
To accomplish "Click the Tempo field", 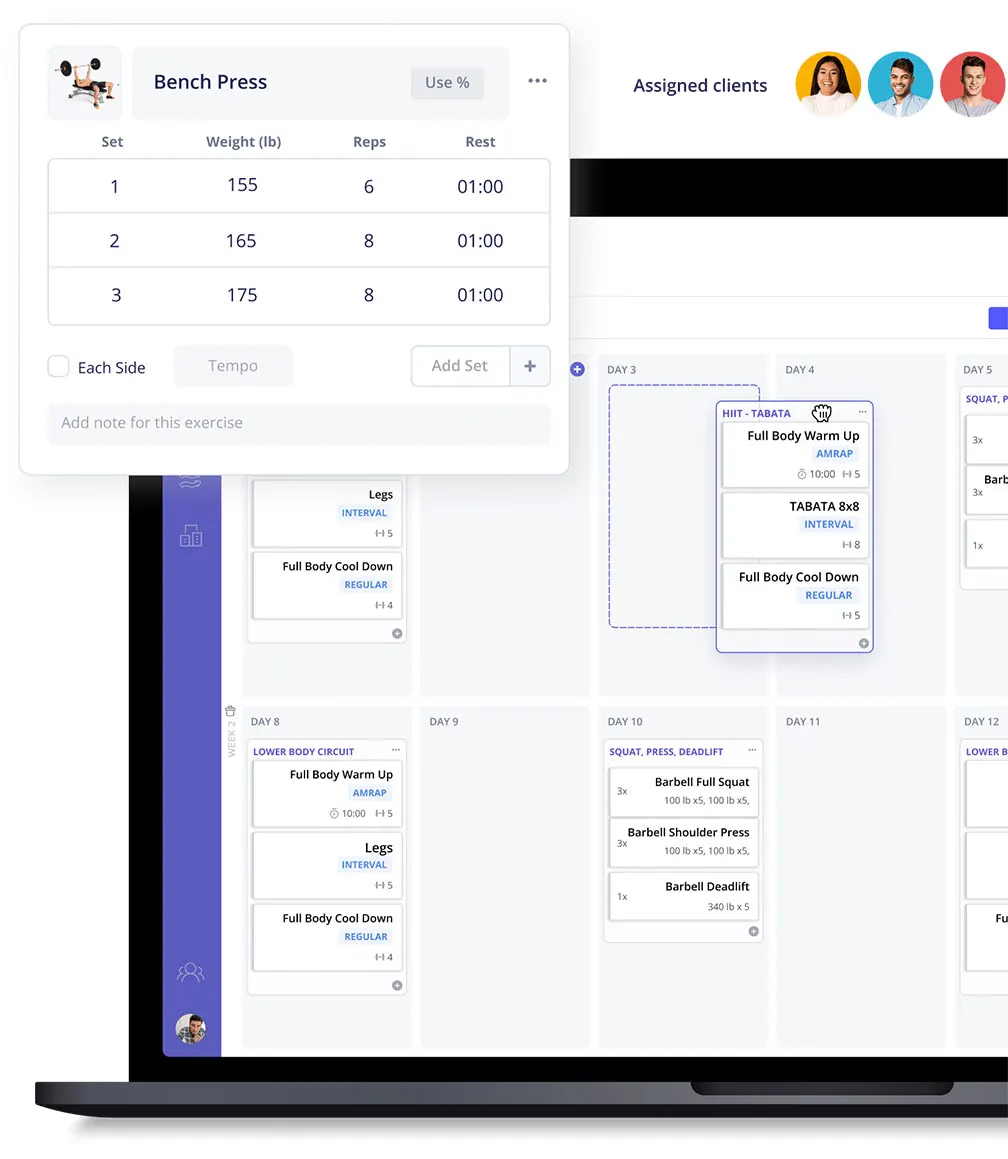I will pos(233,366).
